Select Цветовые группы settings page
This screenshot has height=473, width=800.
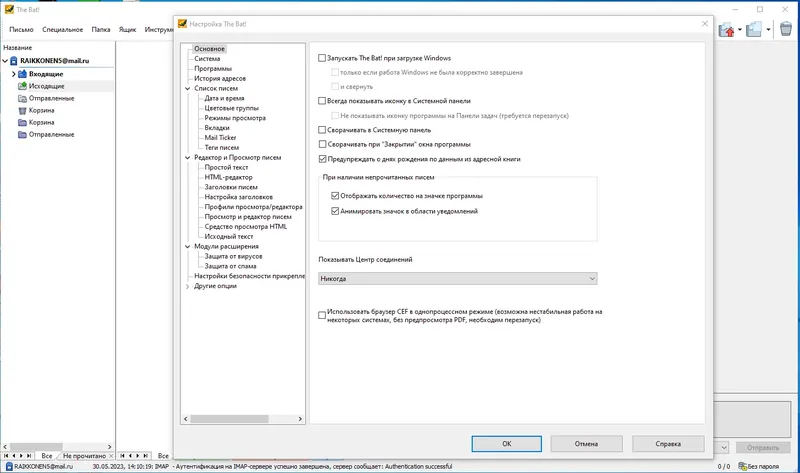tap(232, 108)
